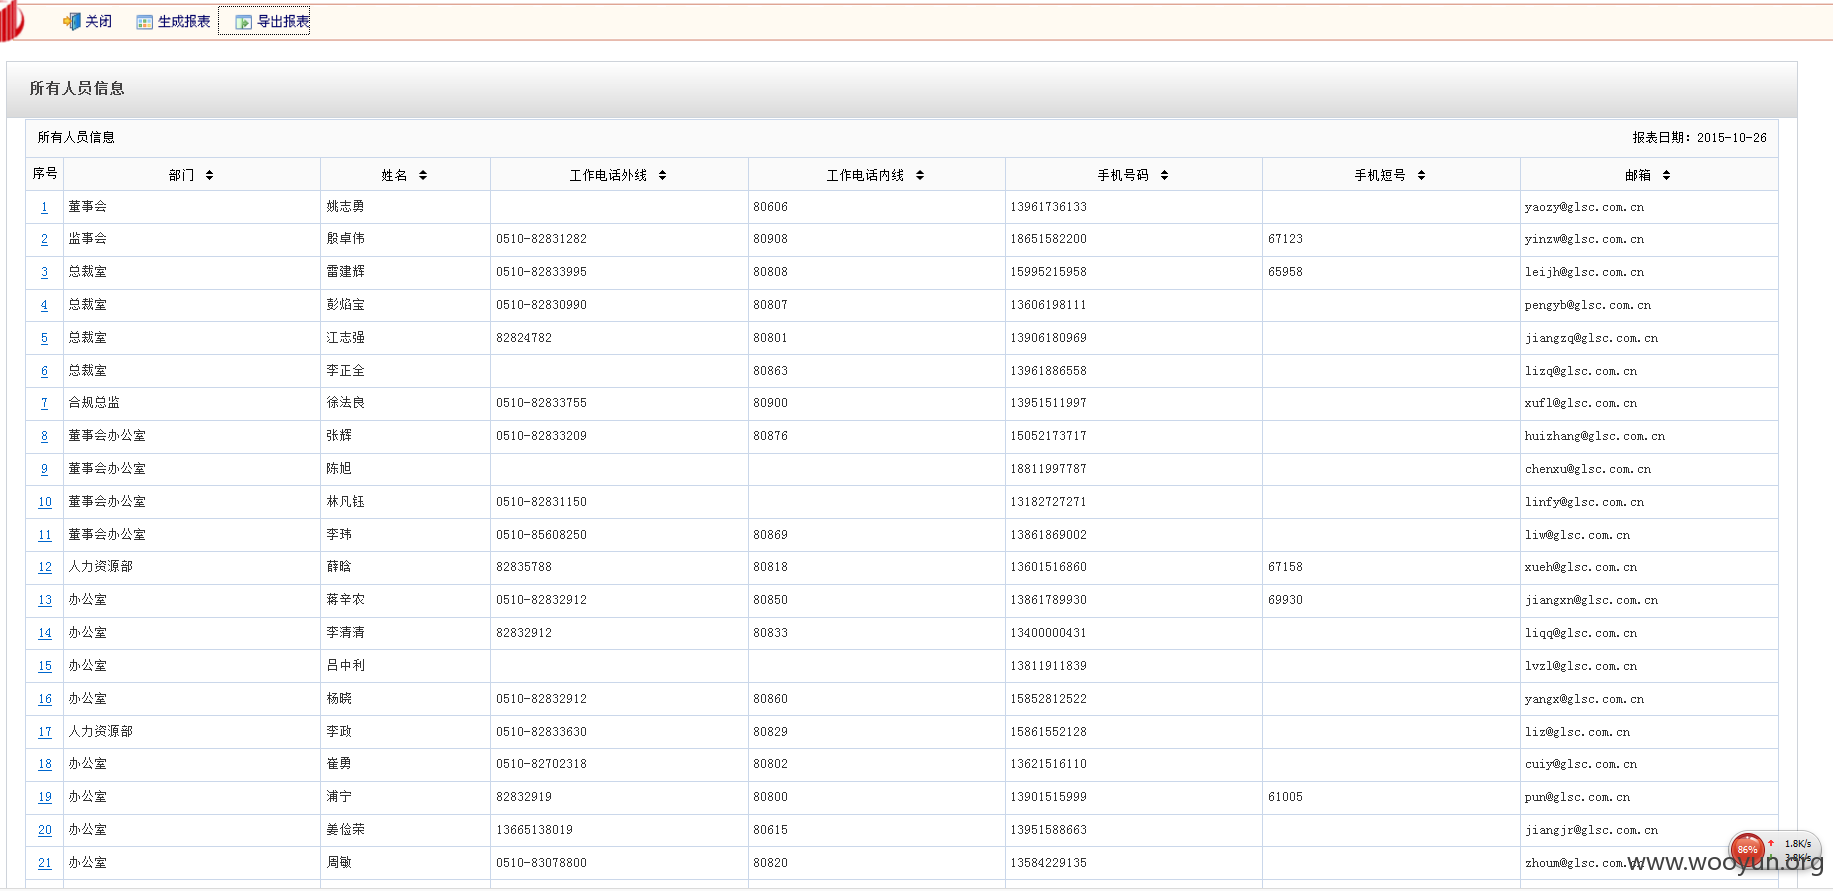Image resolution: width=1833 pixels, height=891 pixels.
Task: Sort by 姓名 column arrows
Action: pyautogui.click(x=423, y=175)
